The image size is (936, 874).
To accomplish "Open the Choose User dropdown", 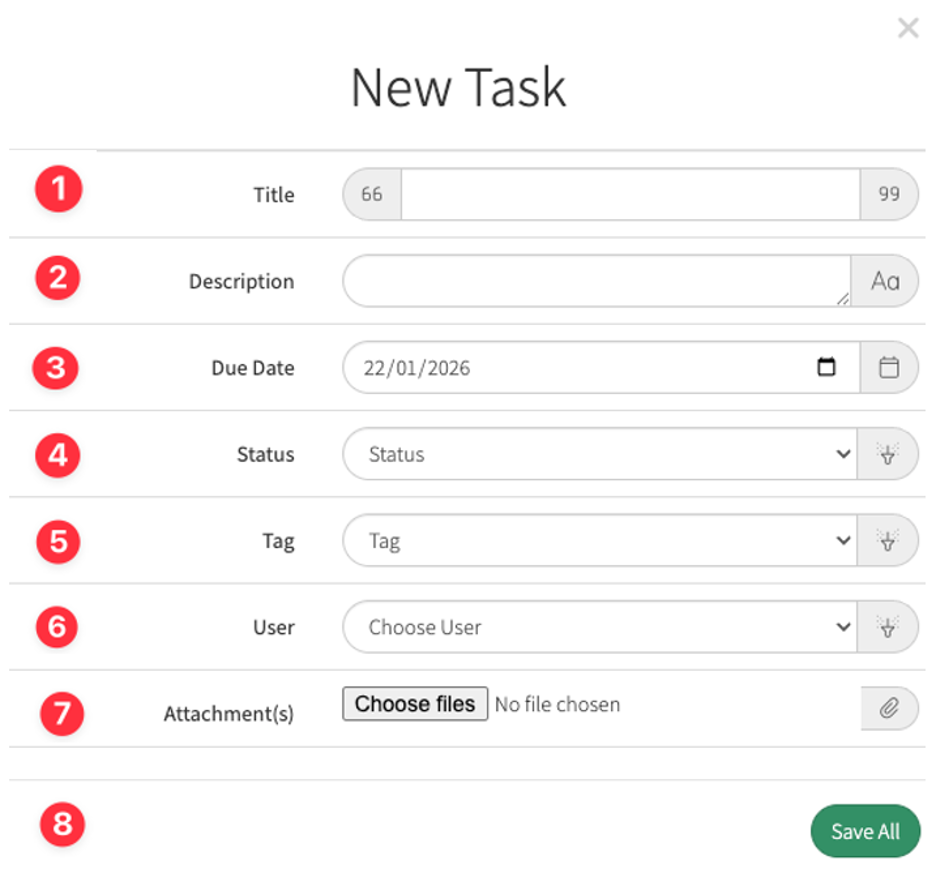I will coord(600,627).
